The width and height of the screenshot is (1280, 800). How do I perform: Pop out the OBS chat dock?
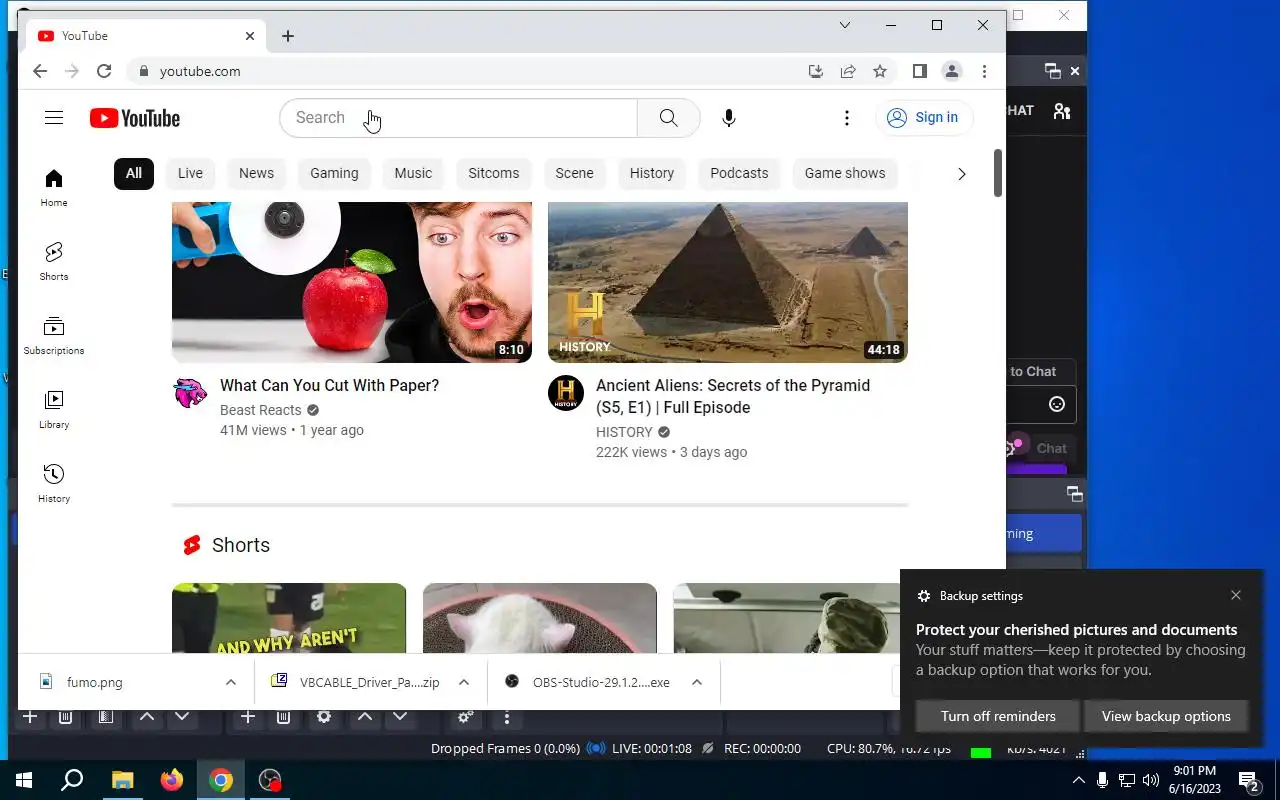[x=1052, y=71]
